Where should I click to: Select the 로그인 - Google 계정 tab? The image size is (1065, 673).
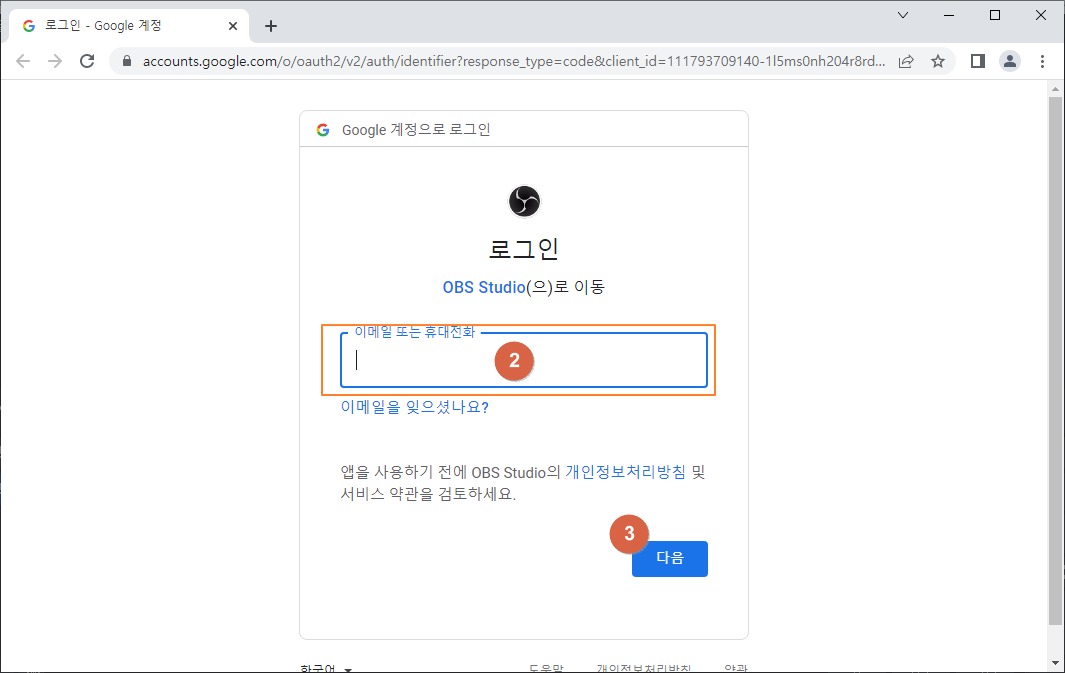click(129, 26)
